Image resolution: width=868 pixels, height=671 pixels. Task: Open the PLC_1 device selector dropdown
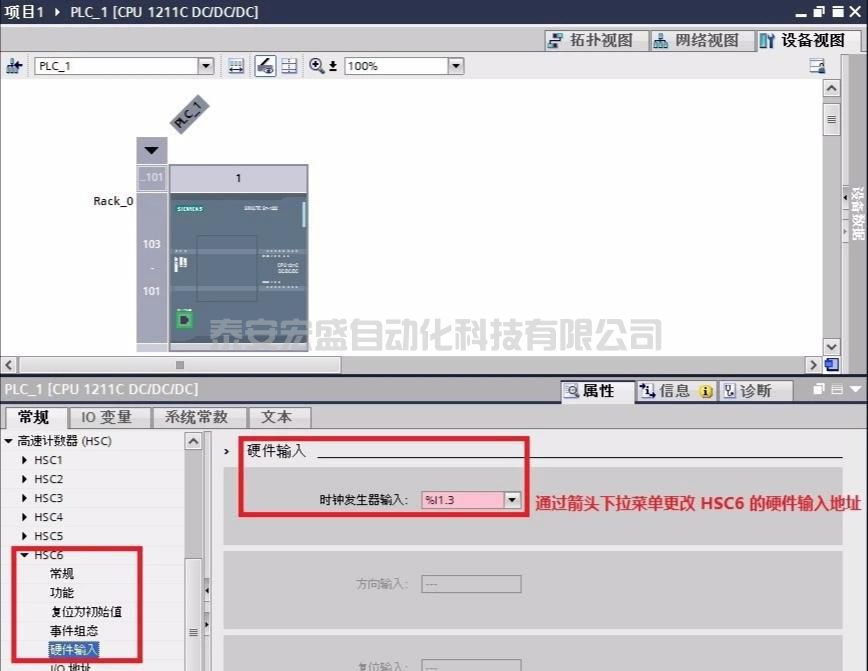[206, 66]
